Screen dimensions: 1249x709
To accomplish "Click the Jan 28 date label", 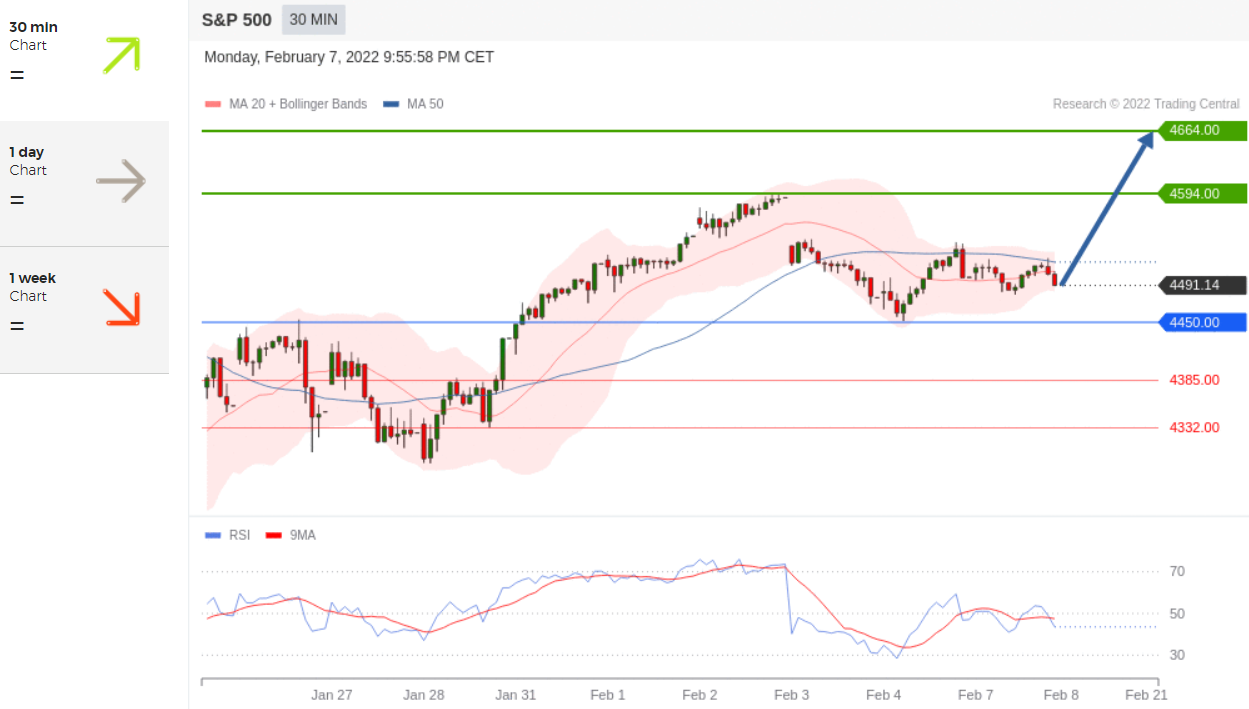I will [424, 694].
